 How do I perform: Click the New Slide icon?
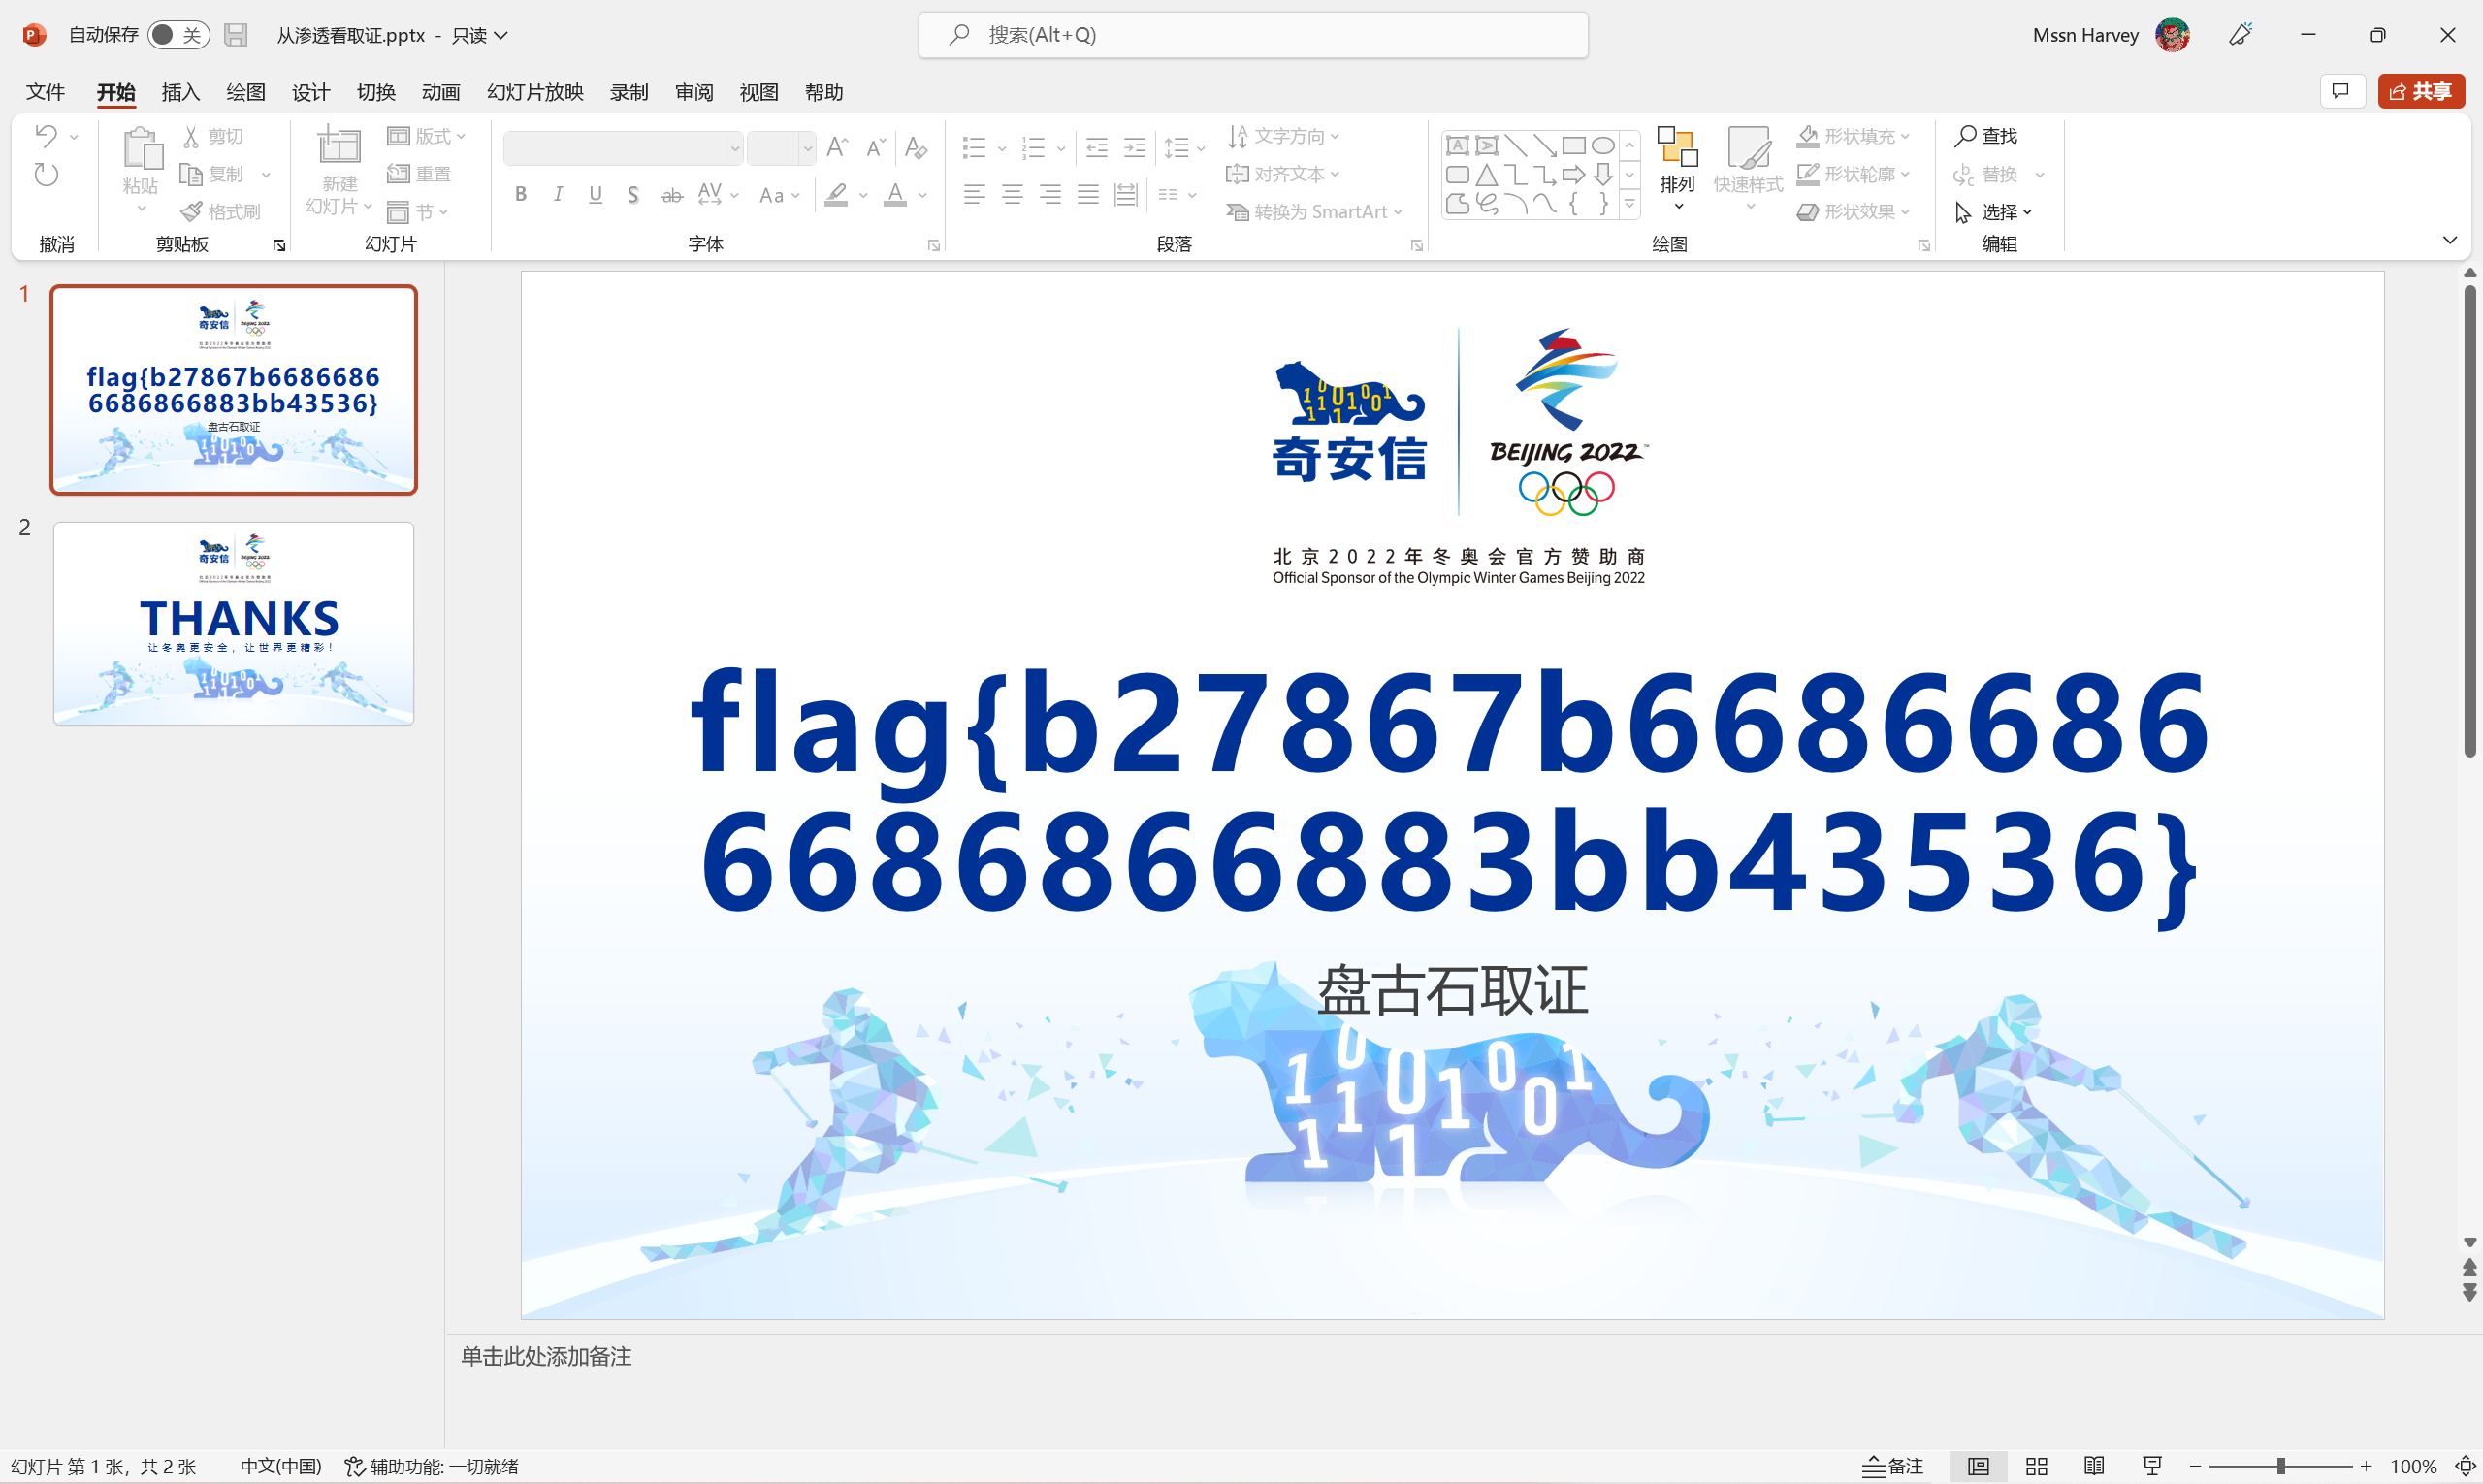pyautogui.click(x=339, y=146)
